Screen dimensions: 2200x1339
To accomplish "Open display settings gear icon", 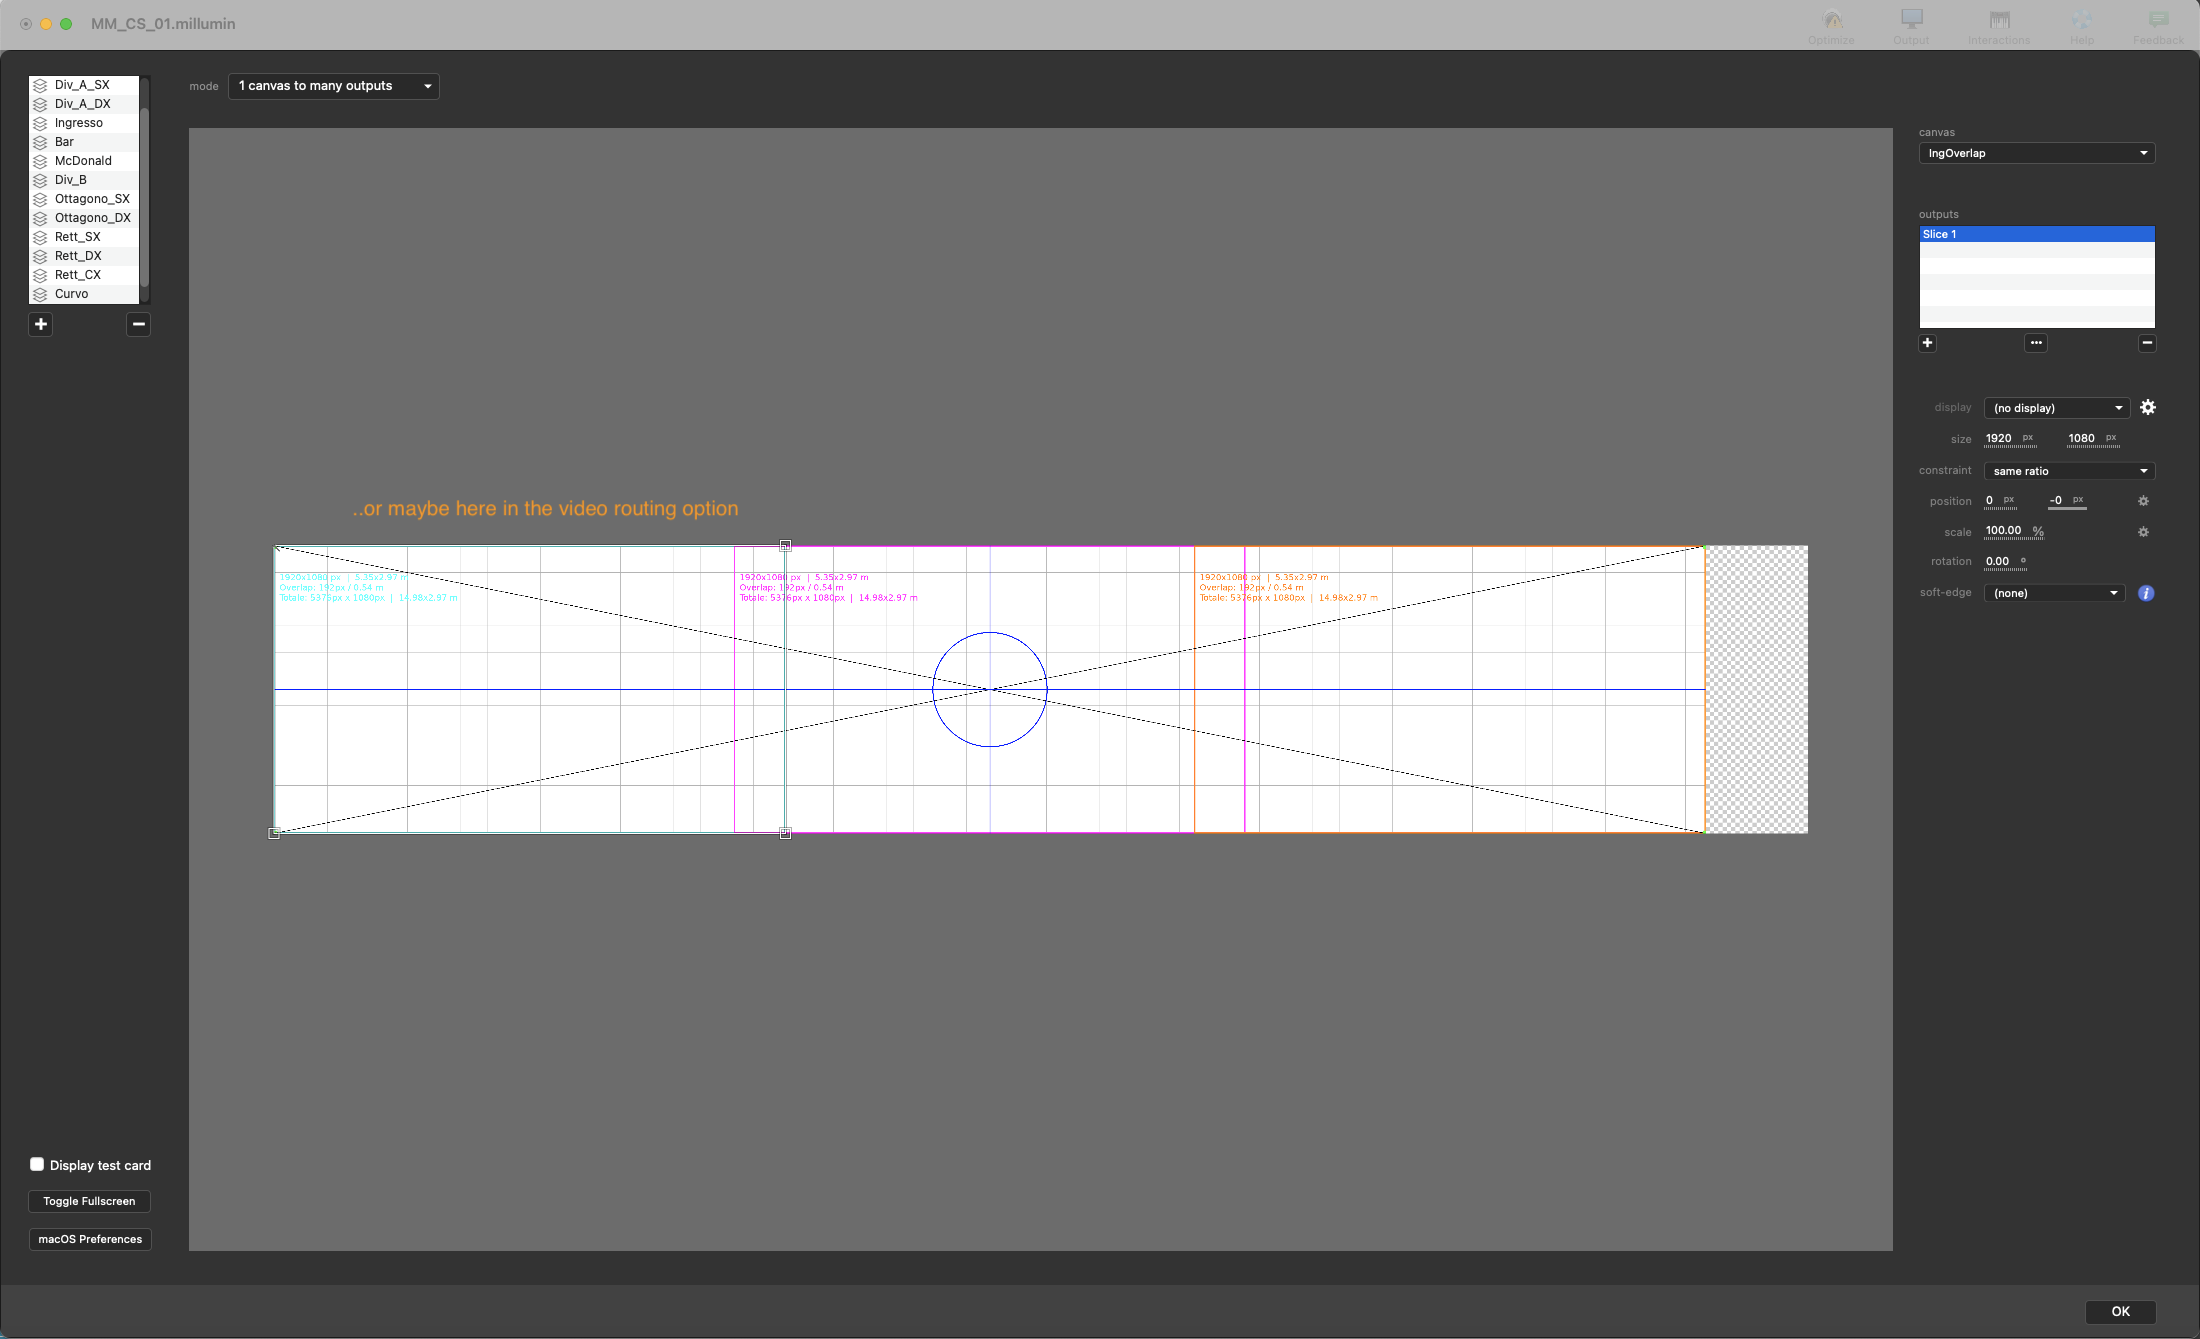I will pyautogui.click(x=2147, y=407).
